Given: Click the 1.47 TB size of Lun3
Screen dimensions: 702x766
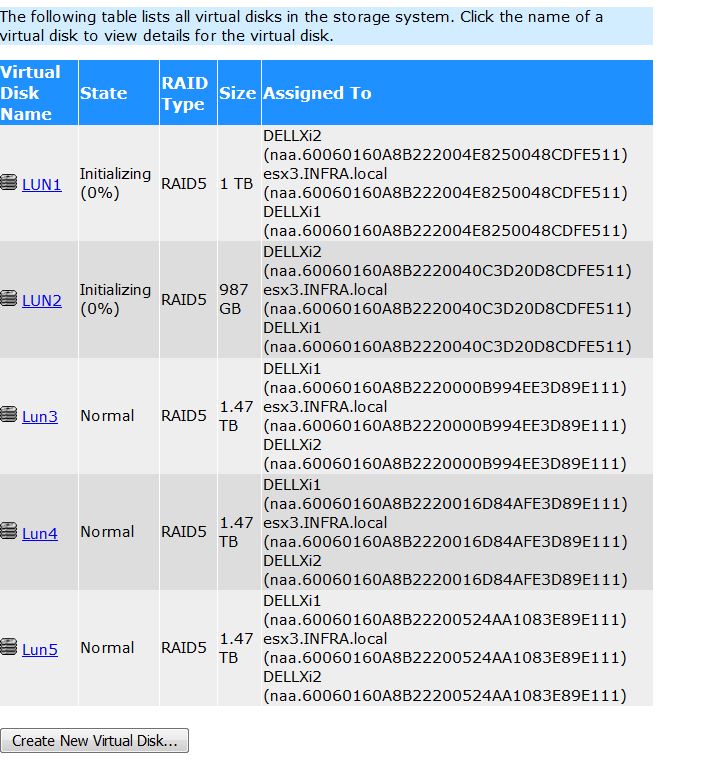Looking at the screenshot, I should click(x=236, y=416).
